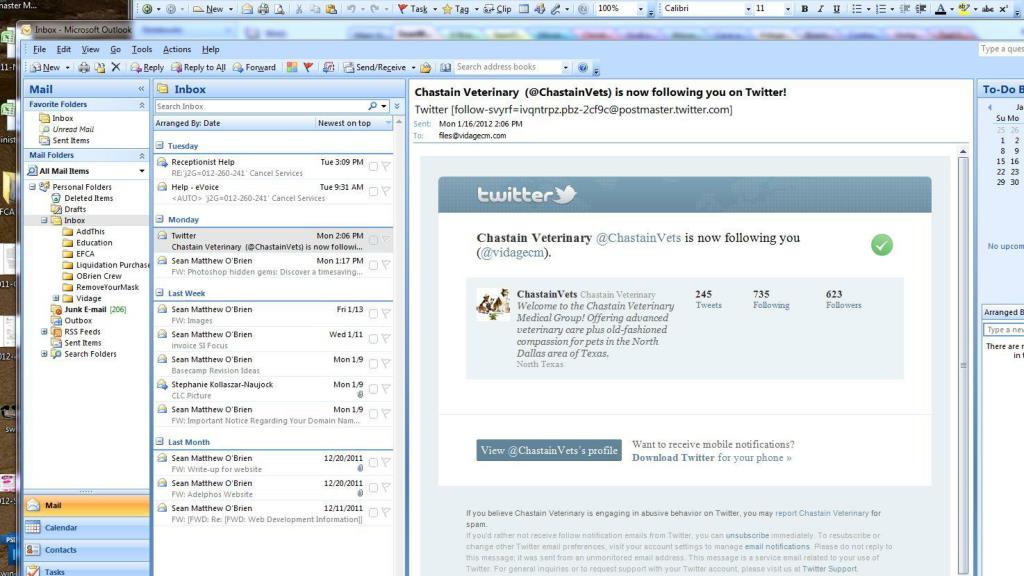The height and width of the screenshot is (576, 1024).
Task: Click the Bold button in background window
Action: tap(805, 8)
